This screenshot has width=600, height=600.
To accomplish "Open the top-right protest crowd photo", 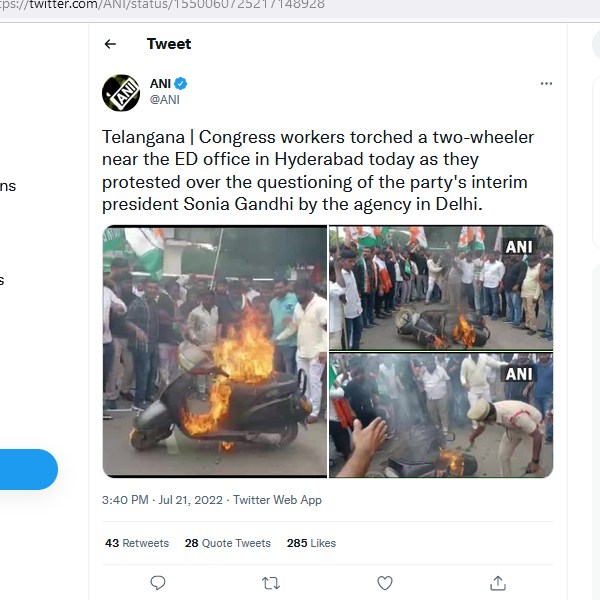I will (x=441, y=287).
